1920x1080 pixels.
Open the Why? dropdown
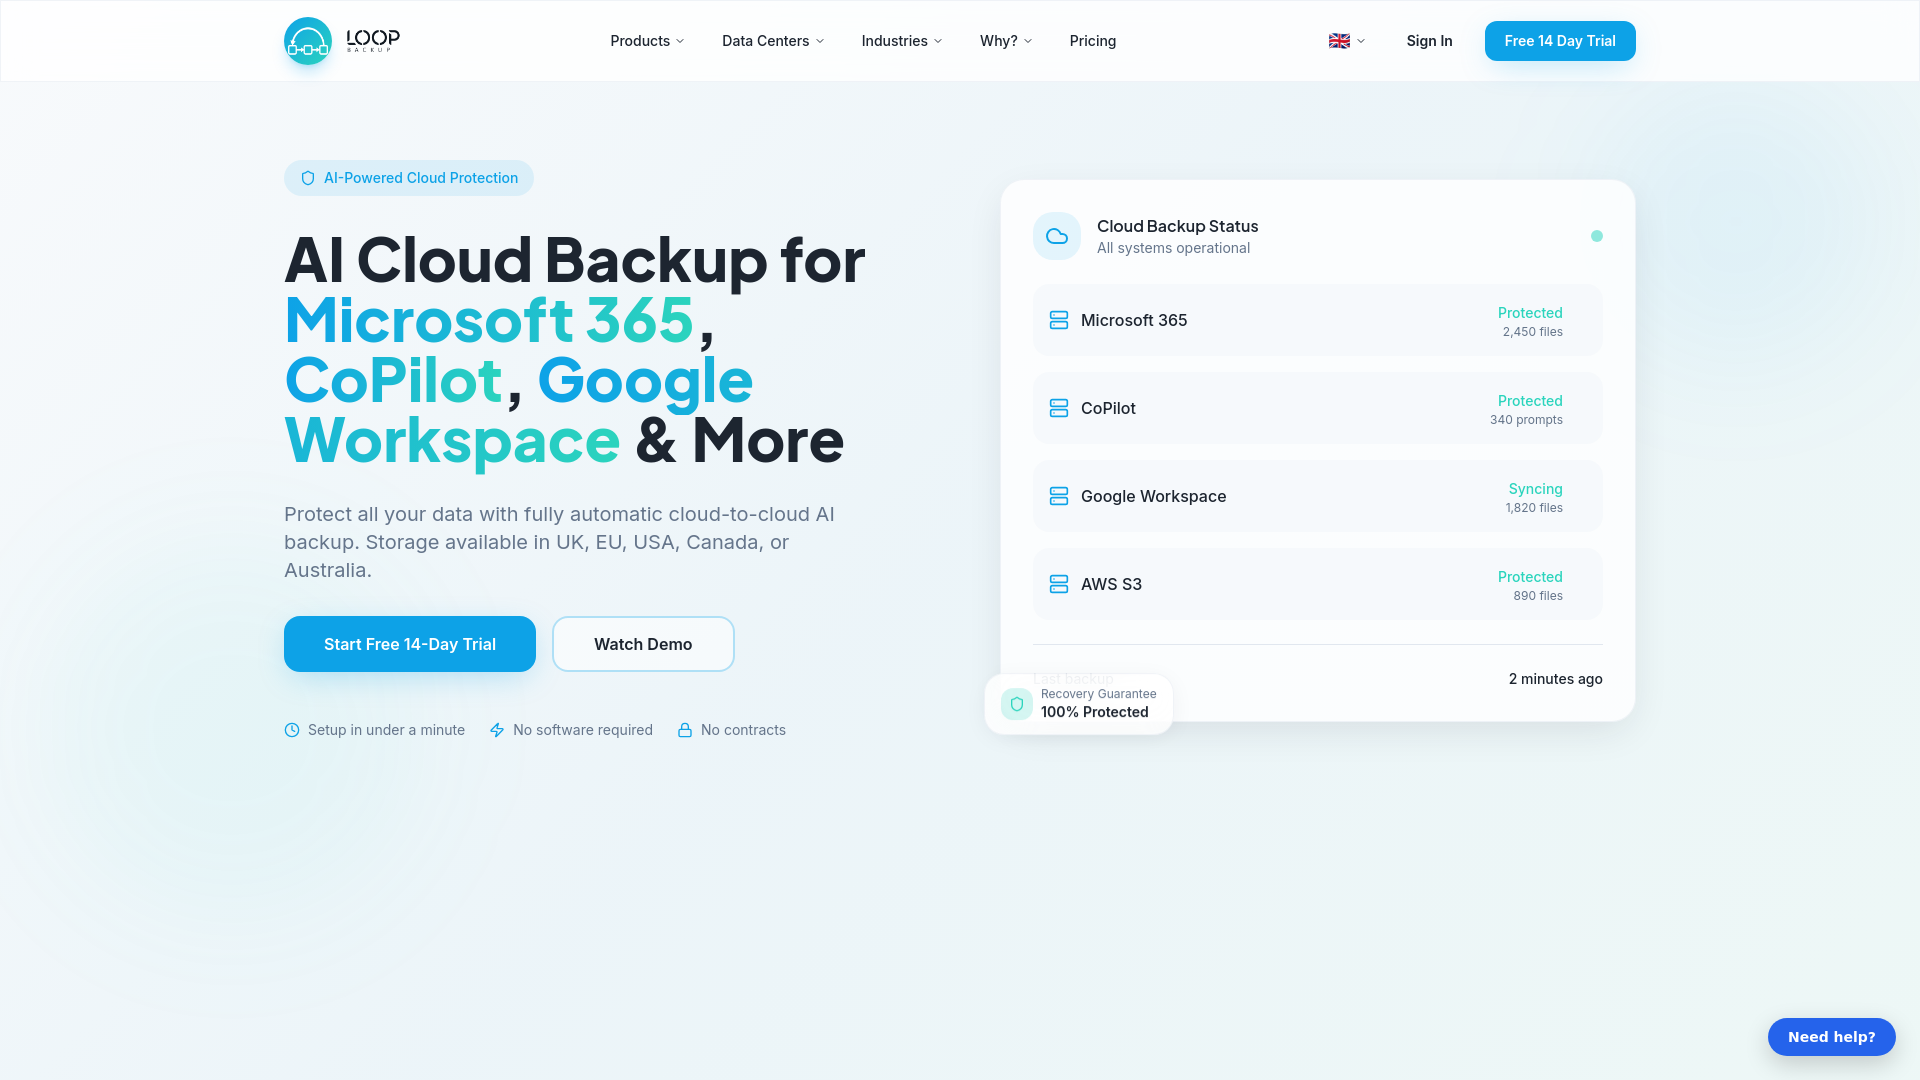1006,41
